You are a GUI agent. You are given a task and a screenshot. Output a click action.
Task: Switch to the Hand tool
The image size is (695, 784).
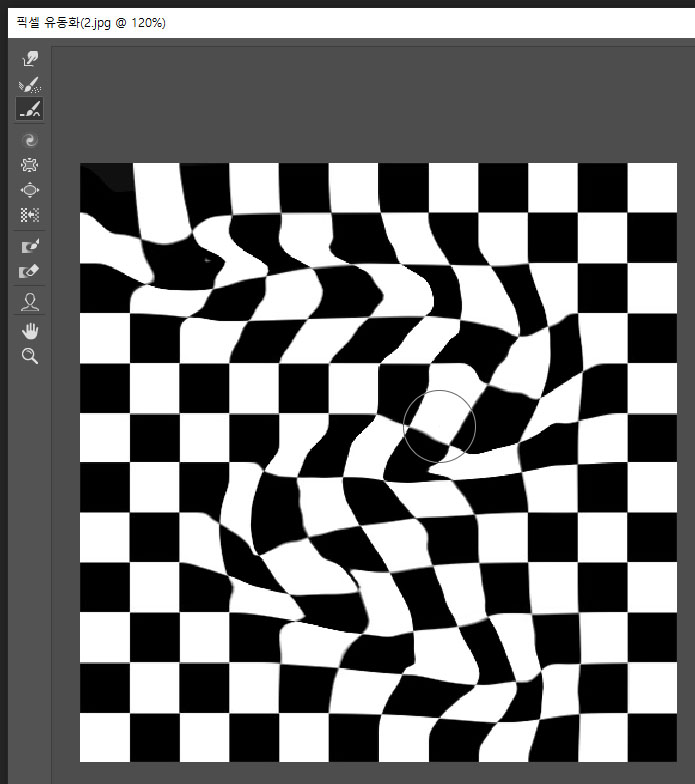coord(30,331)
